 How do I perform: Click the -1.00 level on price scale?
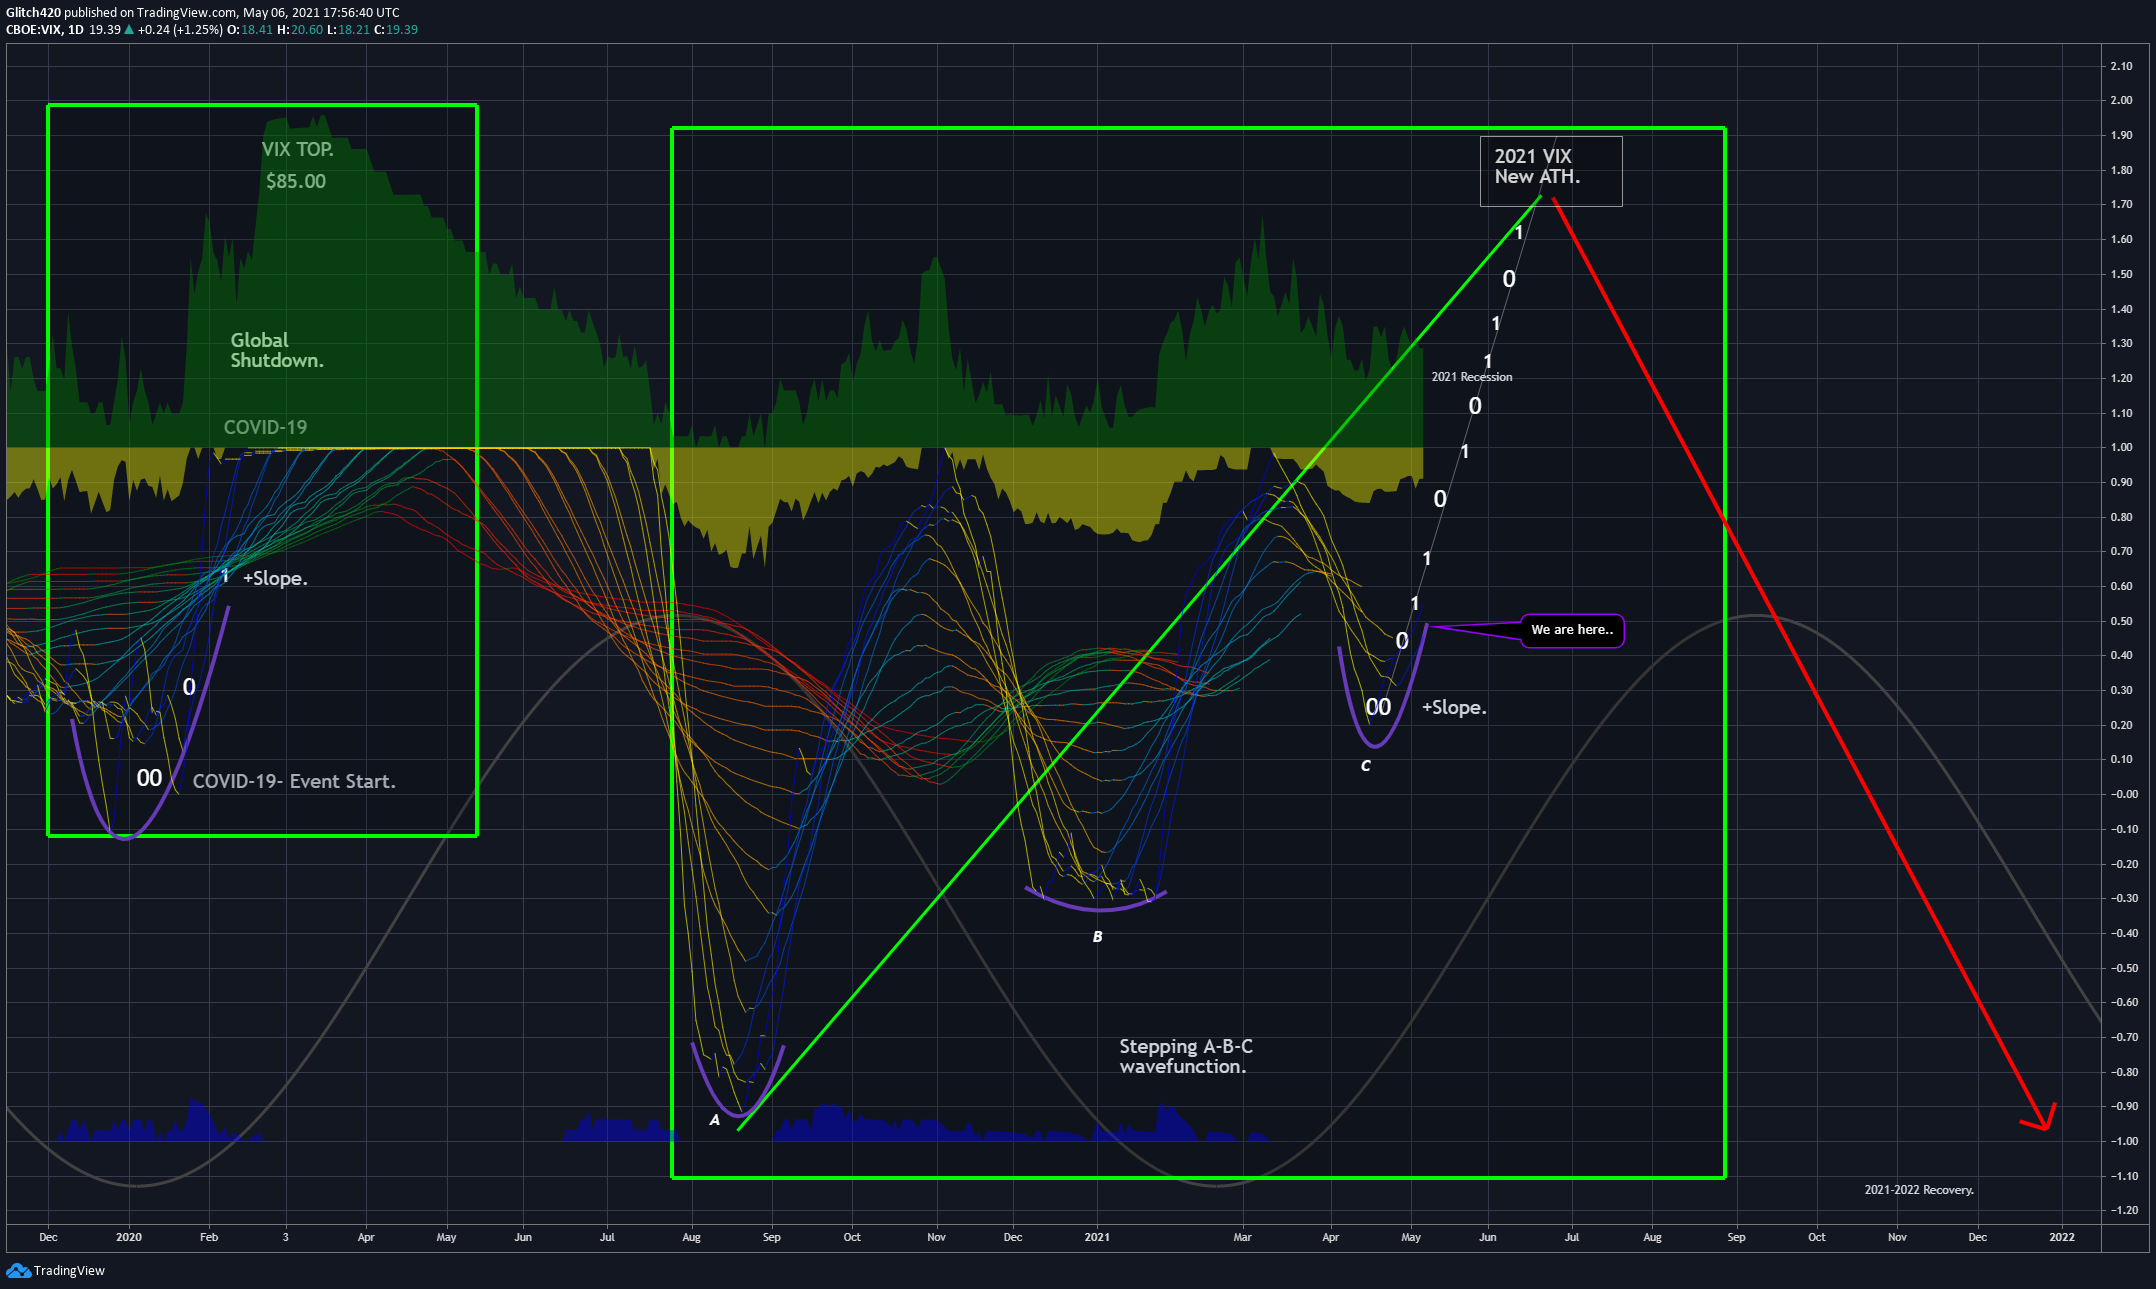[2124, 1141]
